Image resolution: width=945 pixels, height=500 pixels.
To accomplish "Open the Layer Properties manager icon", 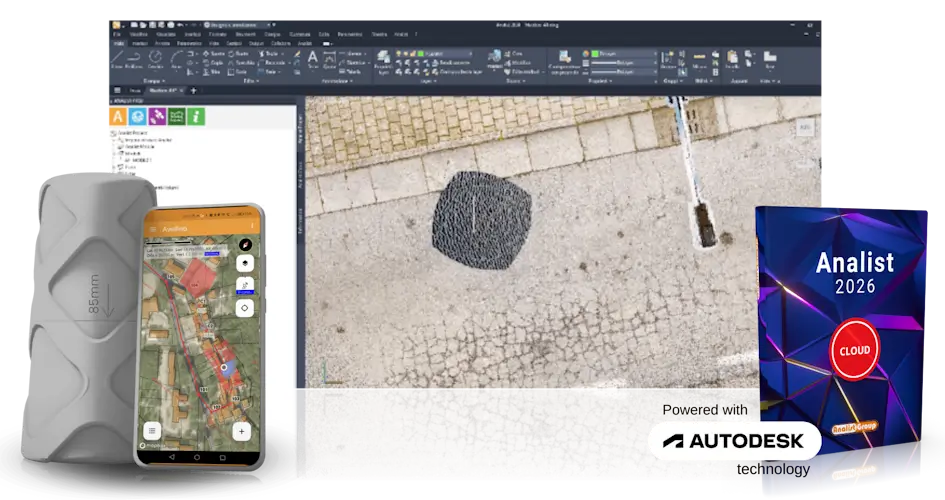I will [383, 61].
